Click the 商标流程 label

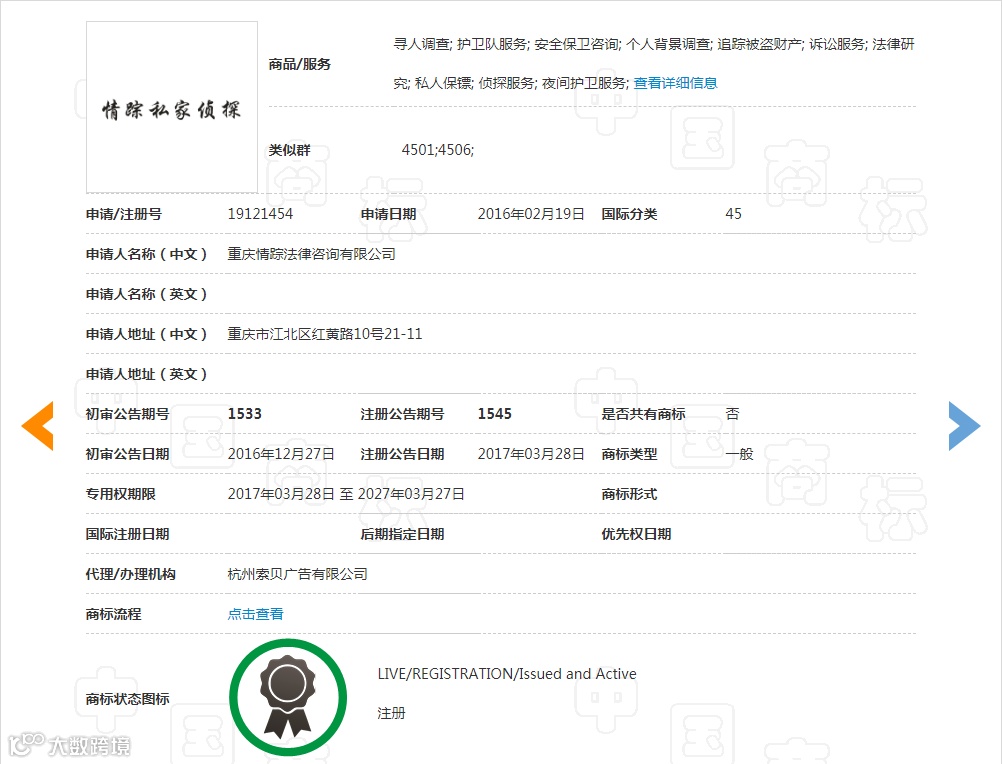[x=114, y=614]
